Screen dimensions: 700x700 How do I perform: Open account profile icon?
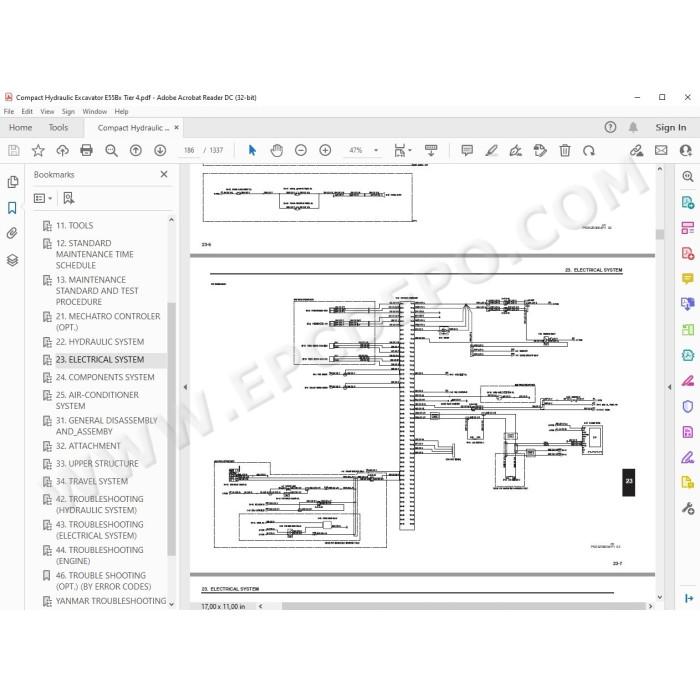[x=686, y=150]
